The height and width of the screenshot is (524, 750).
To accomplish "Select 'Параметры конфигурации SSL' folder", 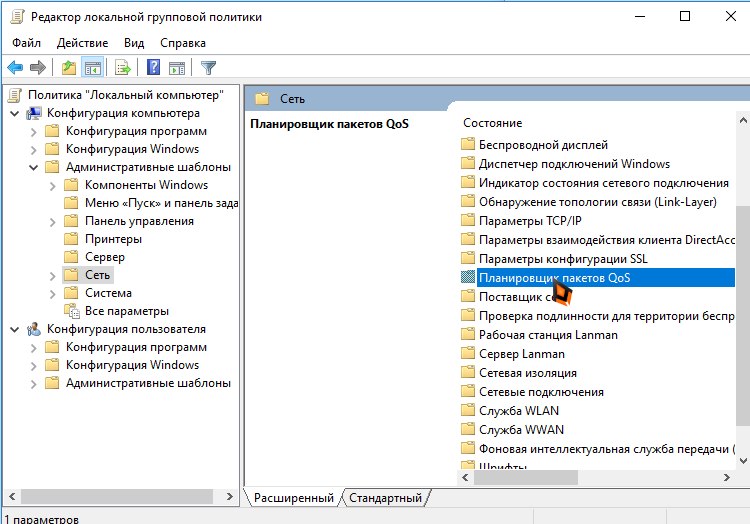I will (x=563, y=259).
